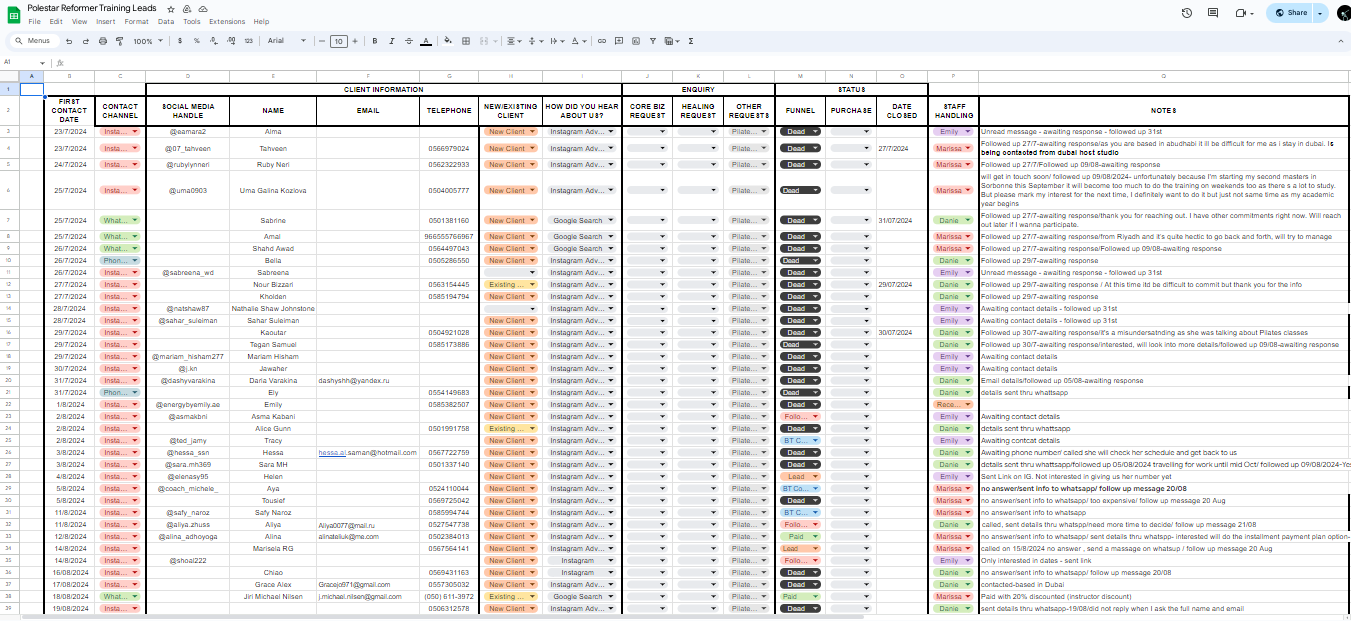1351x621 pixels.
Task: Click the document title Polestar Reformer Training Leads
Action: [93, 8]
